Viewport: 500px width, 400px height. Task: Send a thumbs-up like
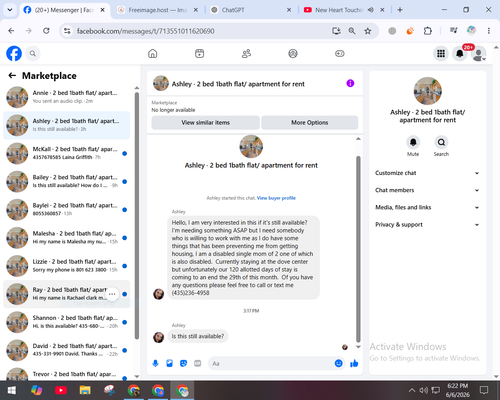click(354, 363)
